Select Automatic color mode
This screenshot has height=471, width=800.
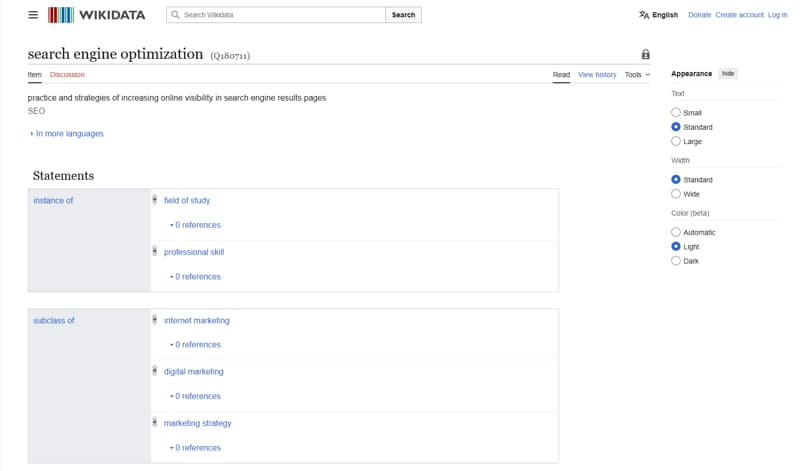[x=676, y=232]
